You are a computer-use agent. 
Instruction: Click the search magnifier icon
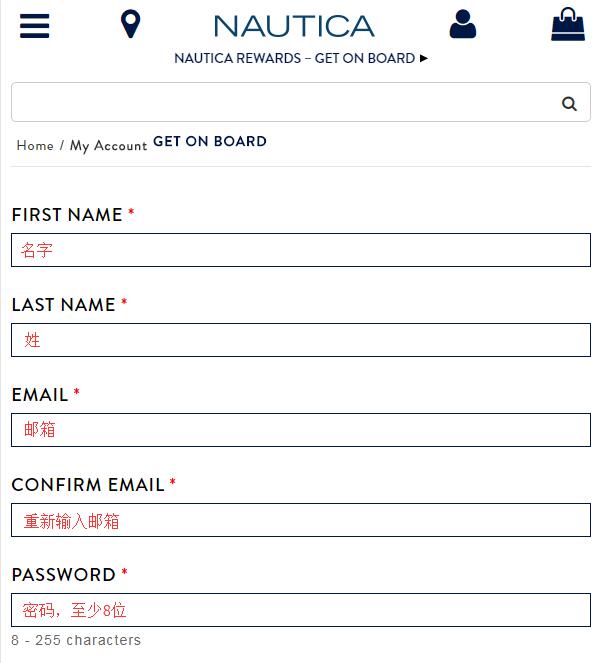[569, 103]
